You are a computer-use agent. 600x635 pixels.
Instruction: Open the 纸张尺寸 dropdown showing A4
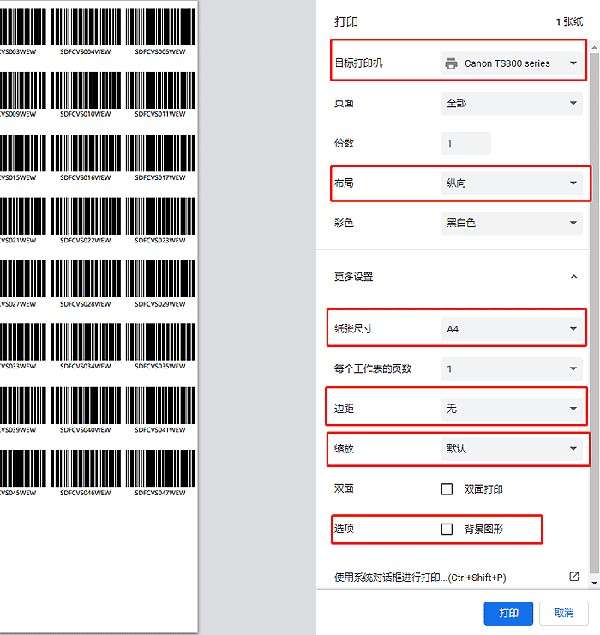(x=512, y=328)
